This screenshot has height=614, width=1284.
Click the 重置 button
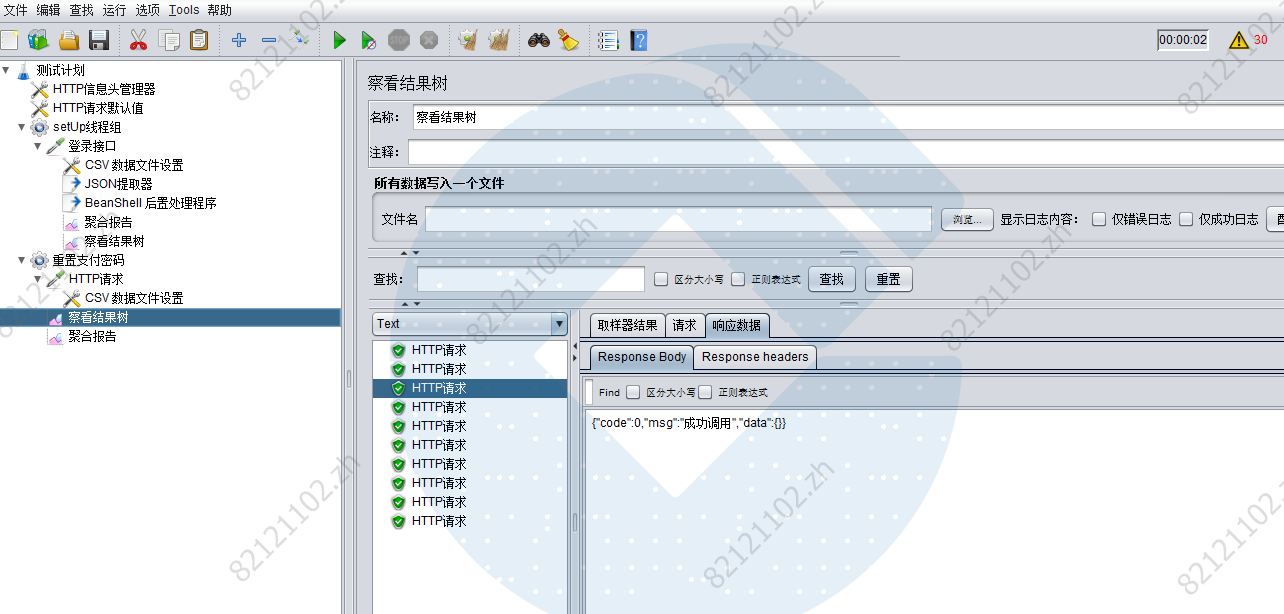click(x=888, y=279)
